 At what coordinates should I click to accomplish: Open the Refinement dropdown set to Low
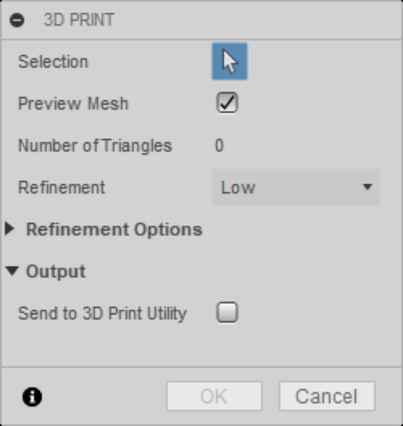296,187
